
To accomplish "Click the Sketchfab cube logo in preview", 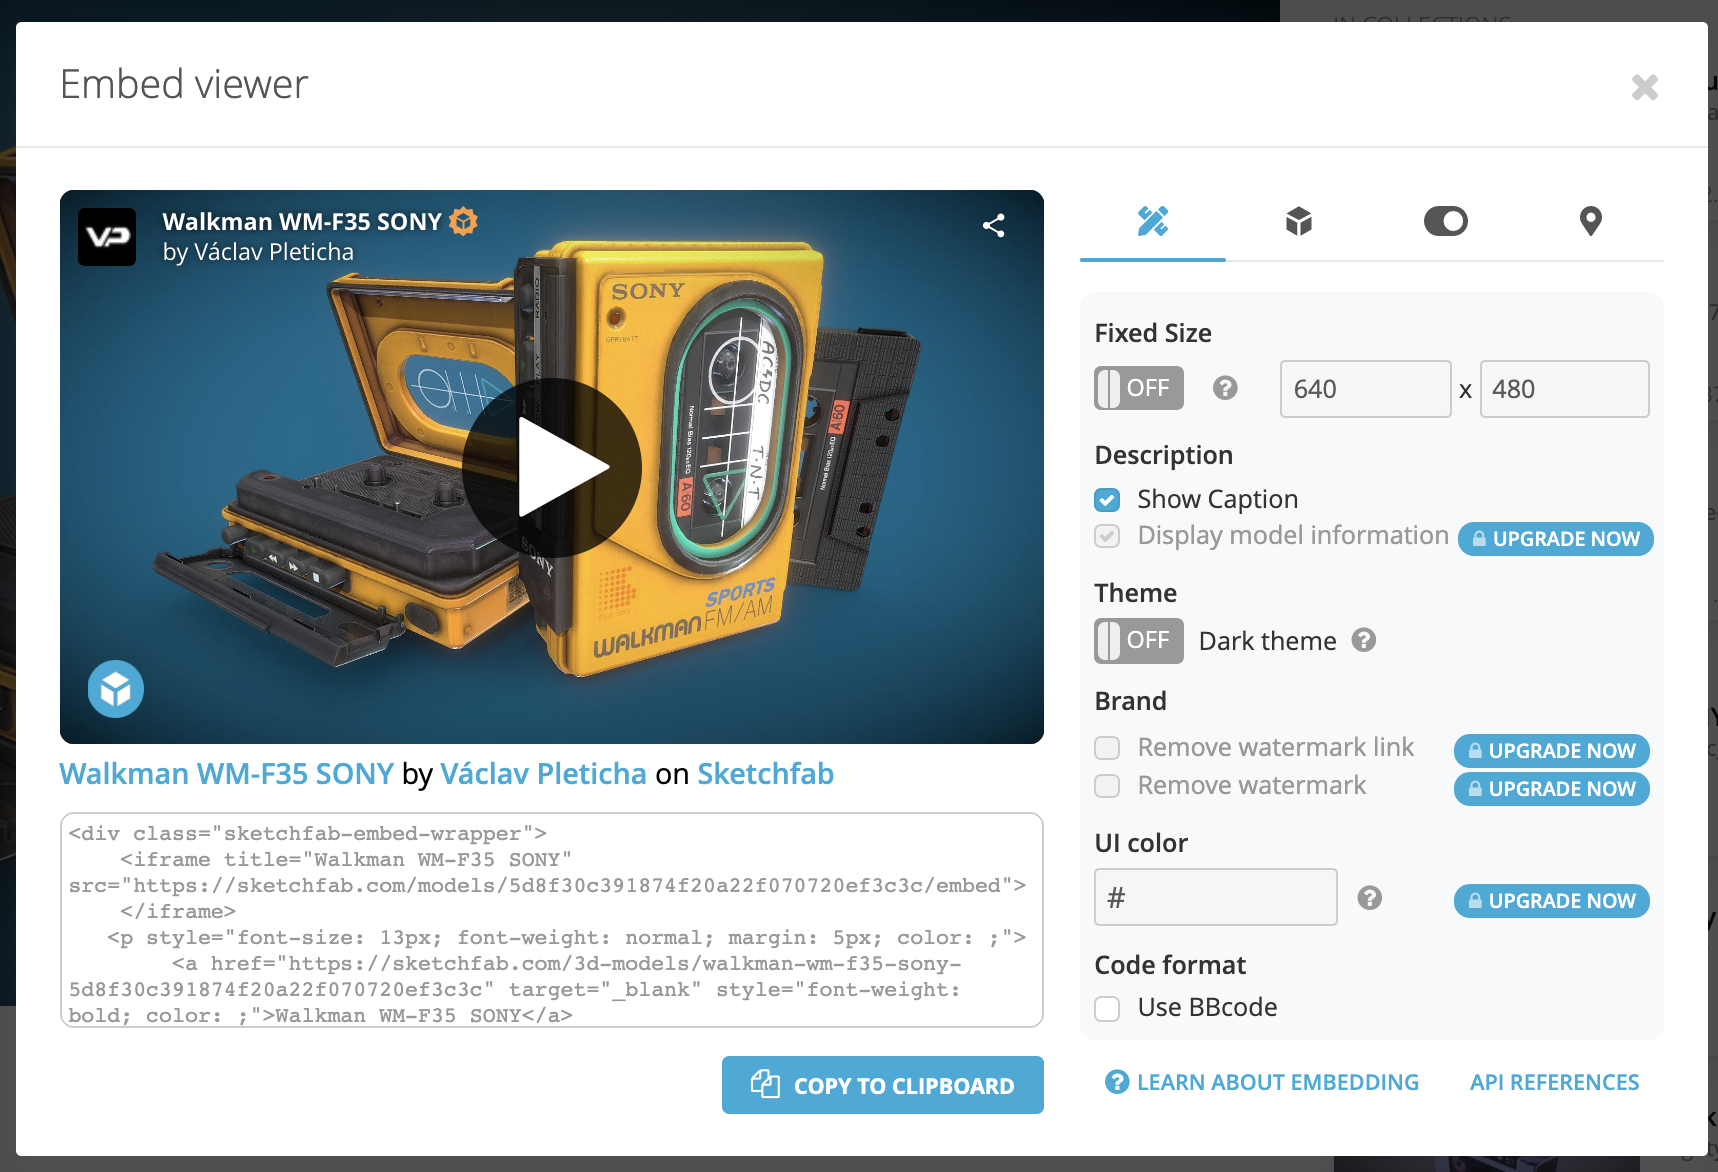I will click(116, 689).
